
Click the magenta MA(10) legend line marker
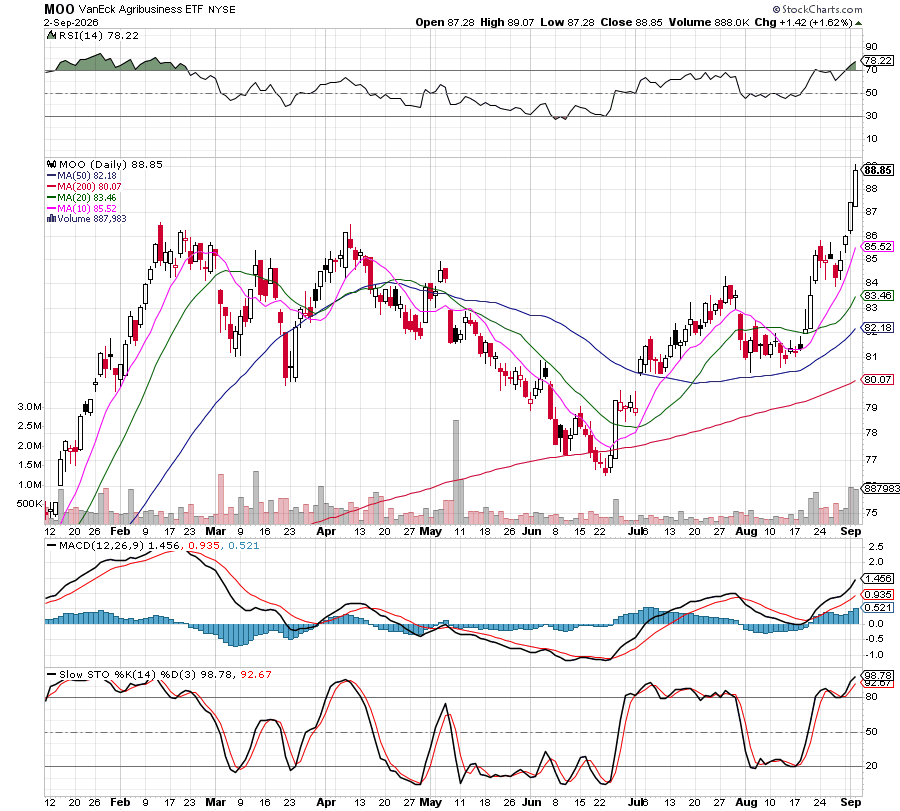click(x=51, y=209)
